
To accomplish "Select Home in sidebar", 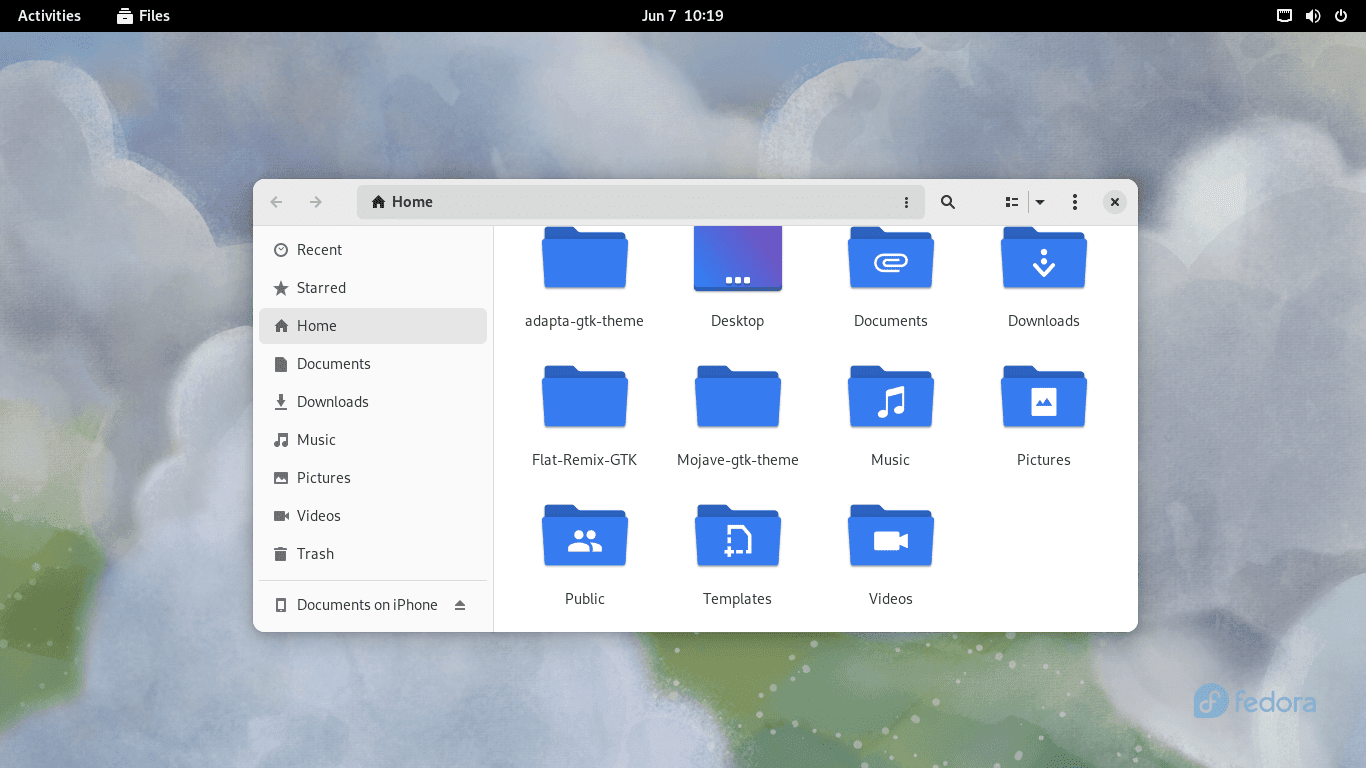I will (373, 326).
